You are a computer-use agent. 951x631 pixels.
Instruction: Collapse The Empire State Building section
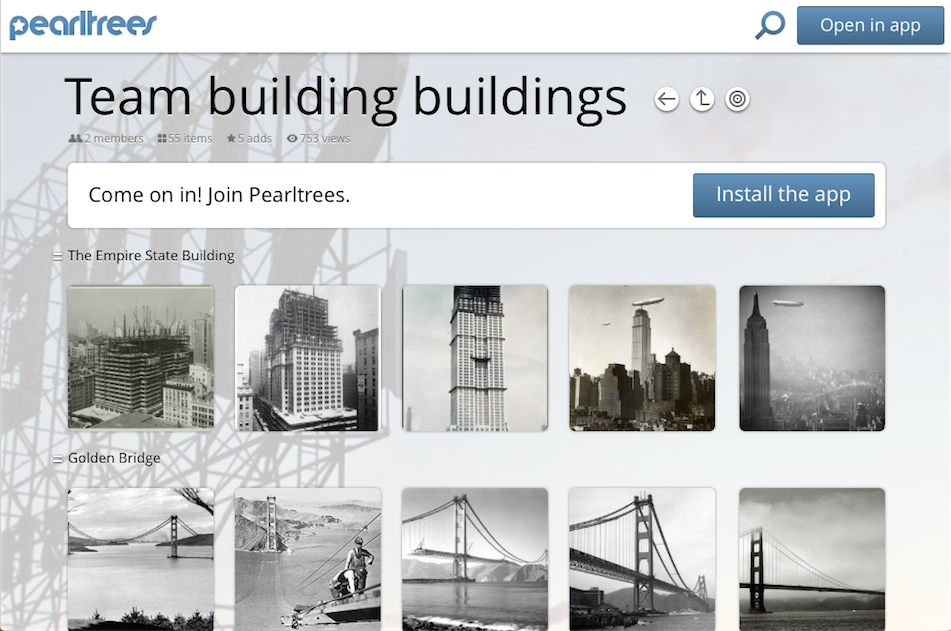tap(58, 257)
